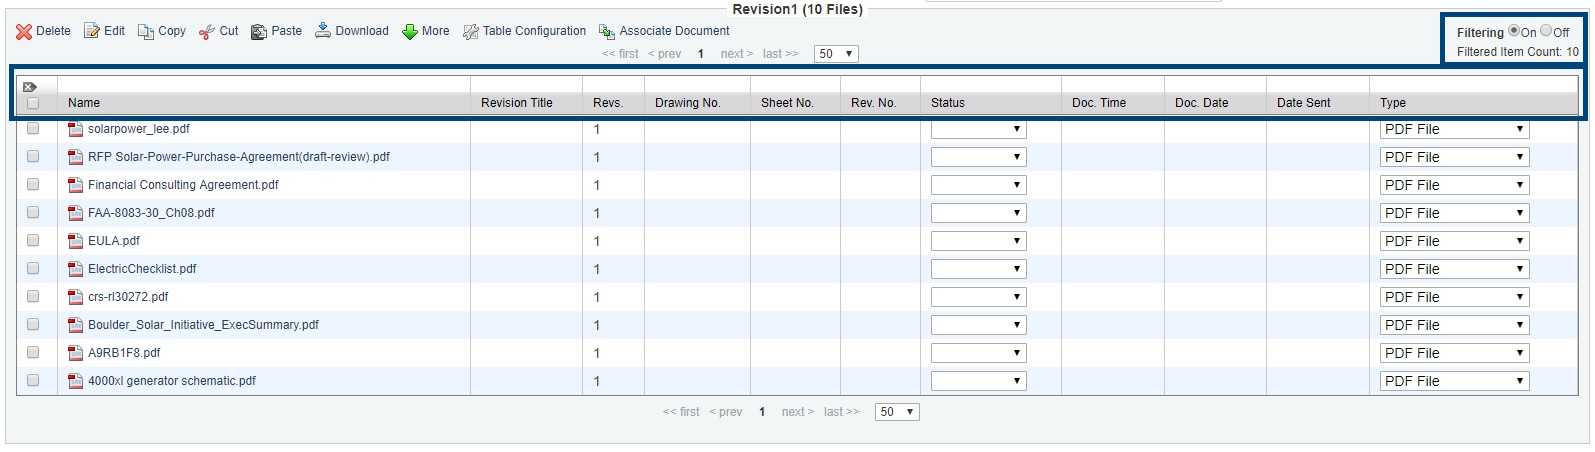Tick the select-all header checkbox
The image size is (1595, 452).
[x=33, y=103]
